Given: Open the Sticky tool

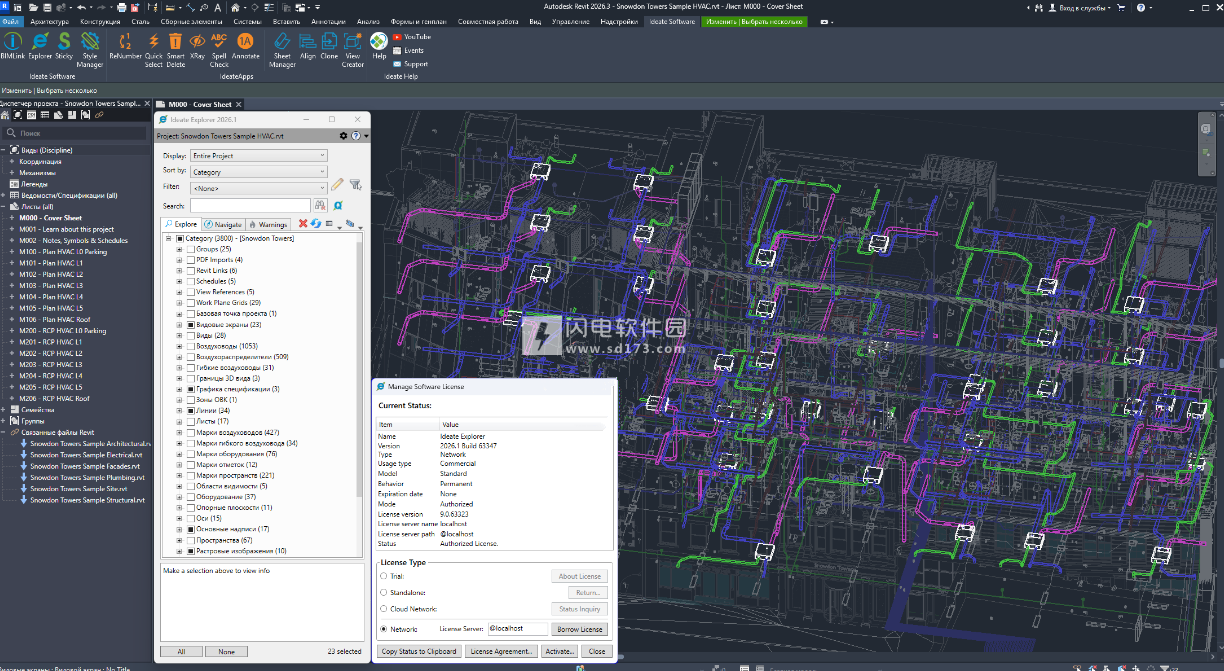Looking at the screenshot, I should click(x=64, y=42).
